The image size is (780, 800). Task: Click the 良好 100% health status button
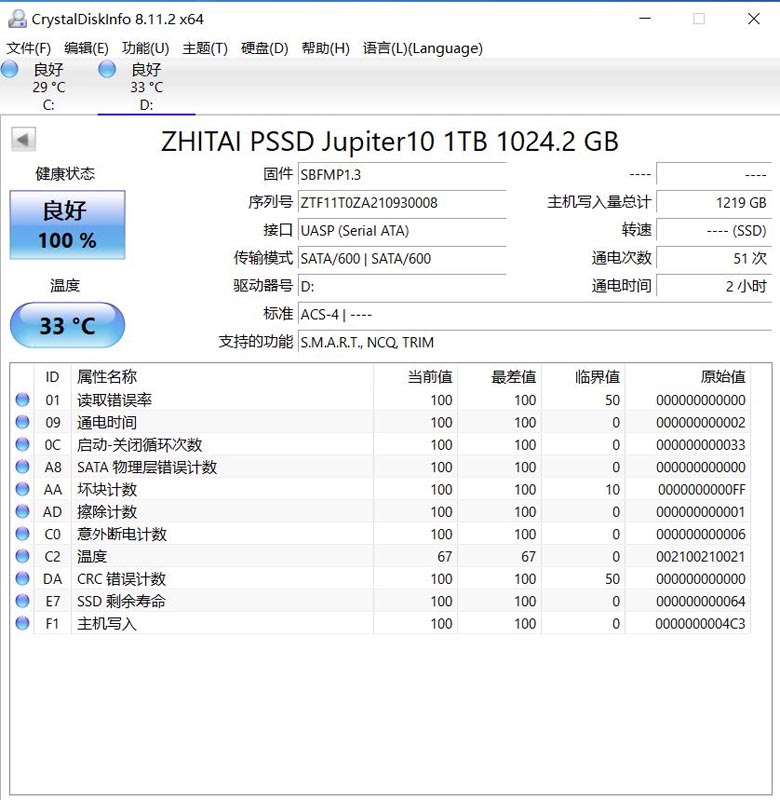tap(68, 225)
